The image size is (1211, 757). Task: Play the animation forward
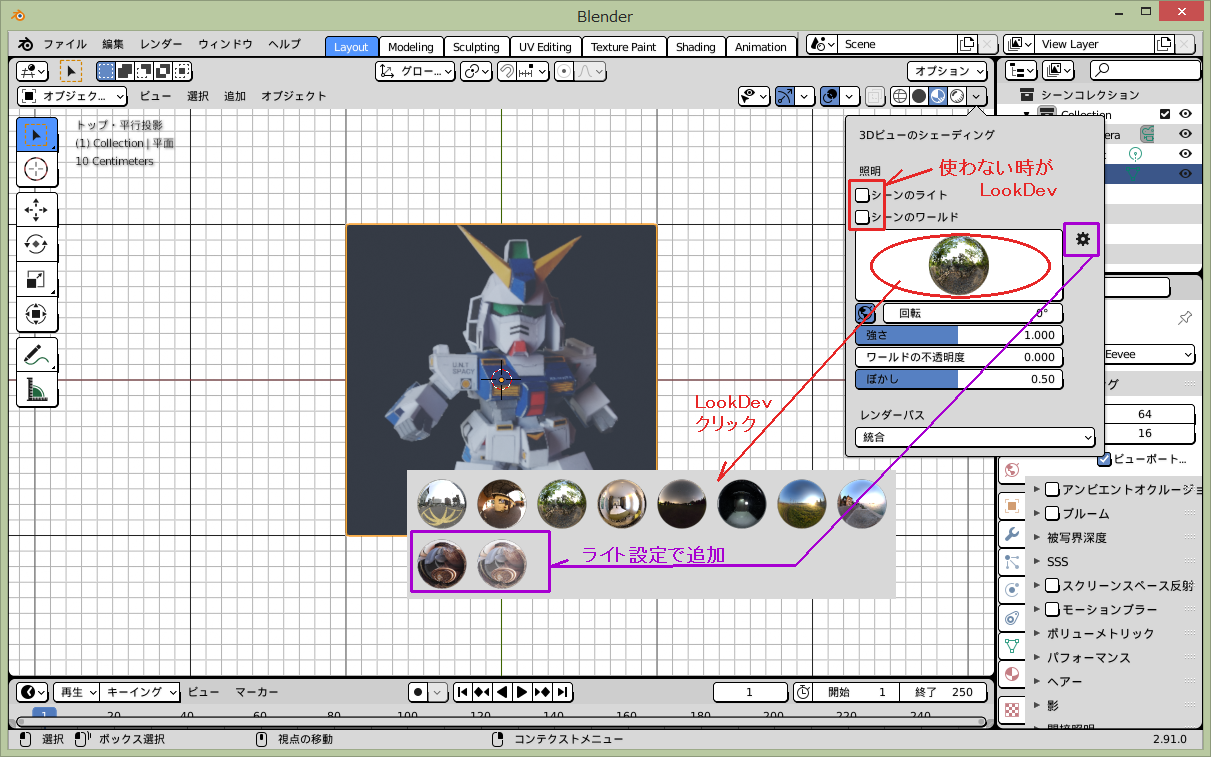click(x=522, y=692)
